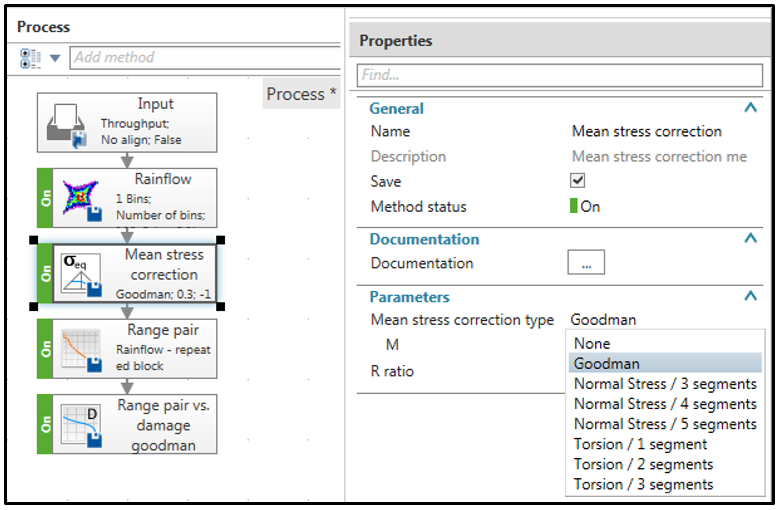Collapse the Documentation section

pyautogui.click(x=750, y=238)
